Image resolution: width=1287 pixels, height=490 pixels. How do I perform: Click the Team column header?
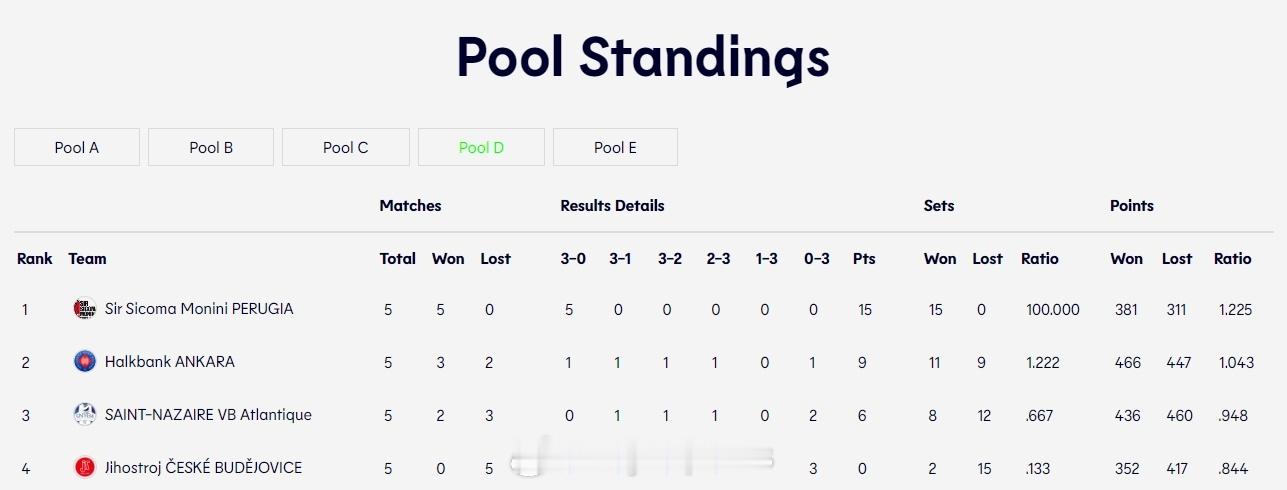tap(87, 258)
